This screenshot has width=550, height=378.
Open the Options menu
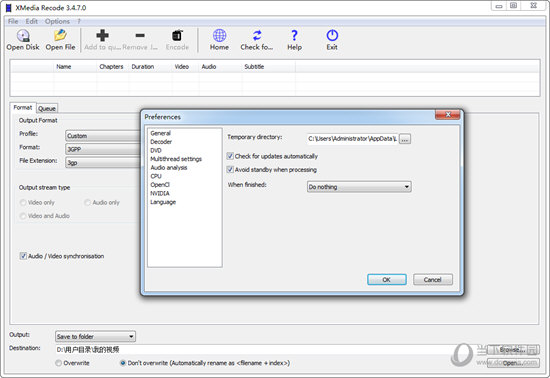click(x=57, y=21)
